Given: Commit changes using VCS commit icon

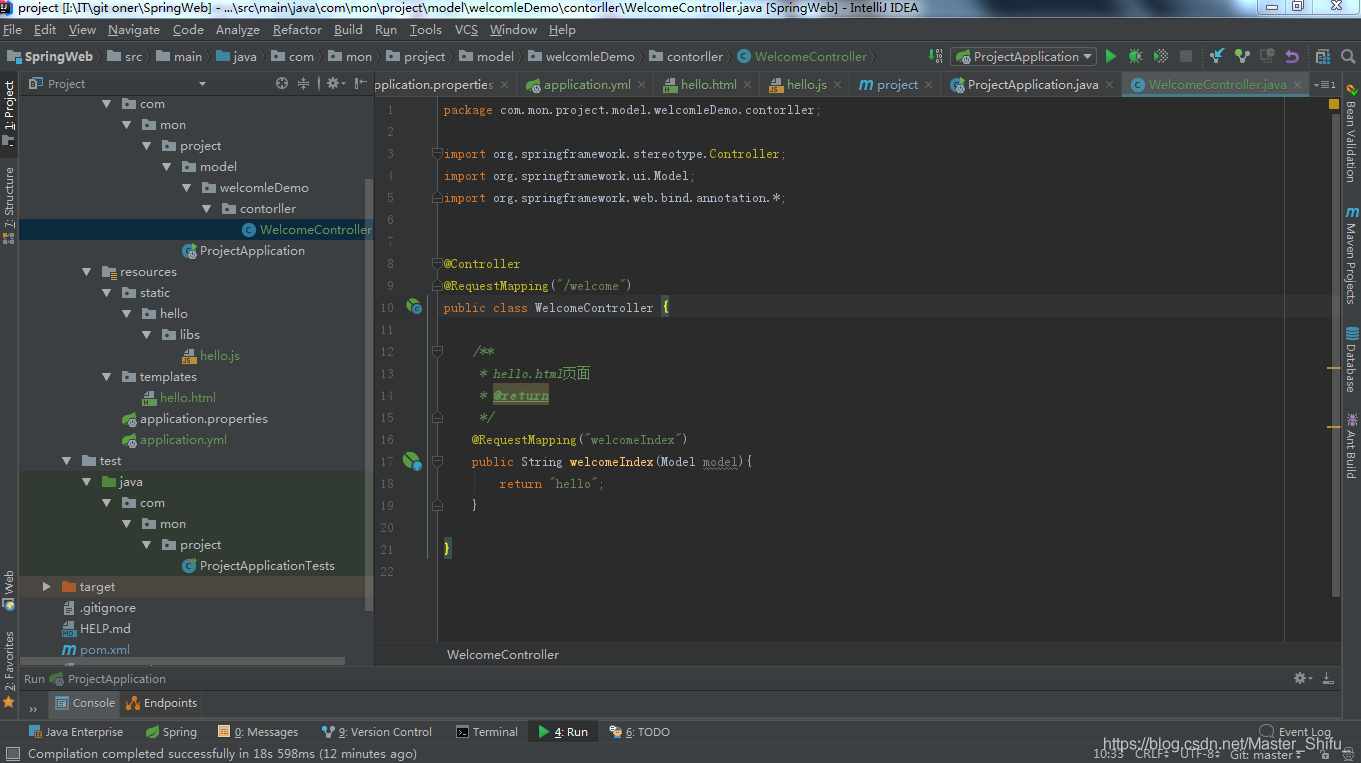Looking at the screenshot, I should pos(1241,57).
